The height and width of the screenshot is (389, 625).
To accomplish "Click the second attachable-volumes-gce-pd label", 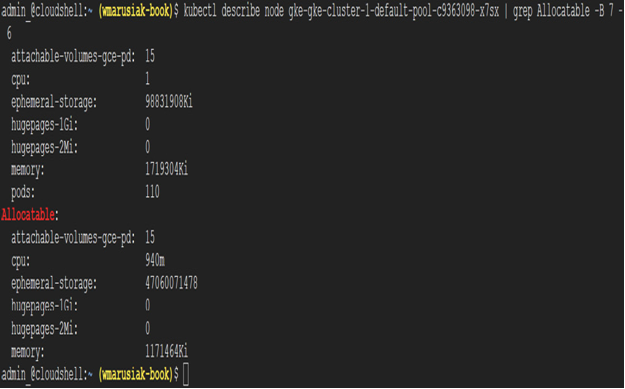I will click(x=73, y=238).
